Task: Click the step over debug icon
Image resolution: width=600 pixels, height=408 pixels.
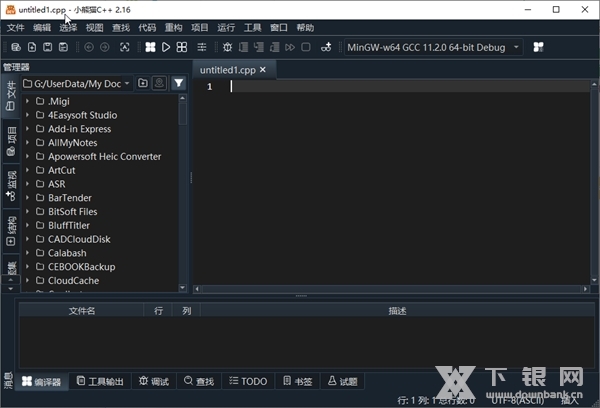Action: click(243, 47)
